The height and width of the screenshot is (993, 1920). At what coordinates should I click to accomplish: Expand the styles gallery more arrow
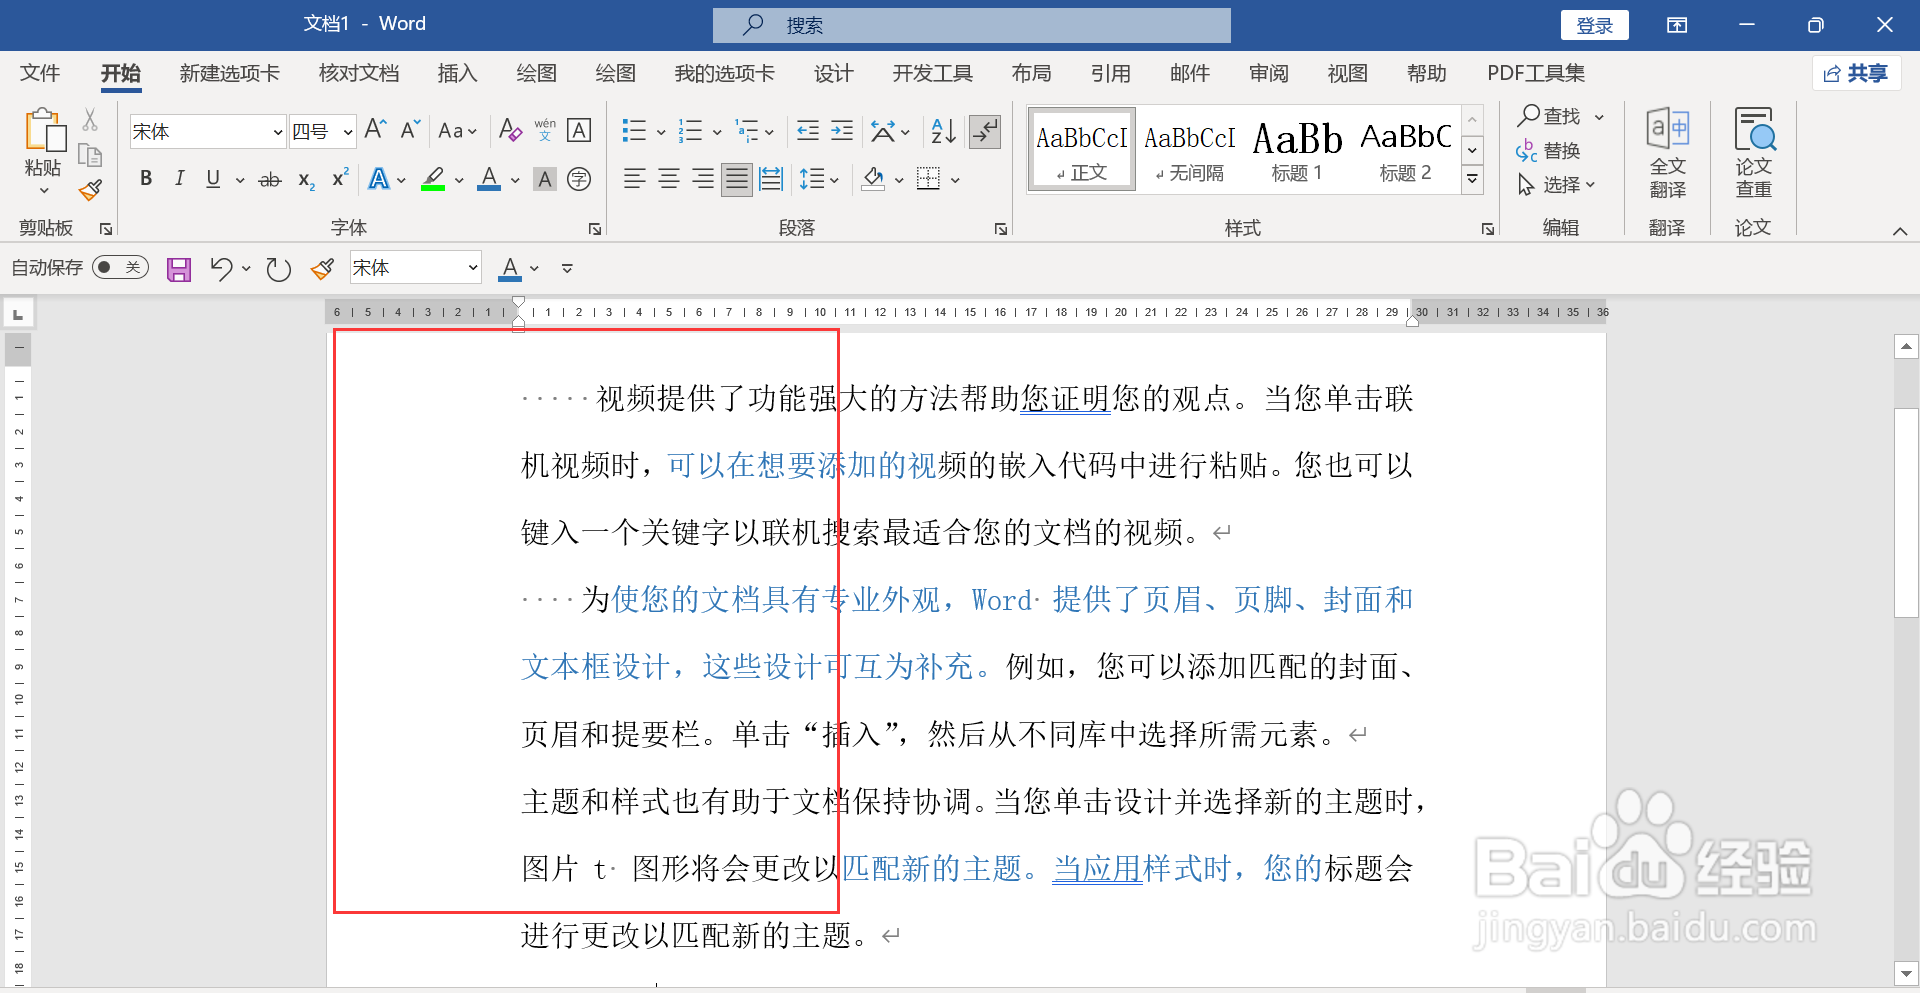point(1472,180)
